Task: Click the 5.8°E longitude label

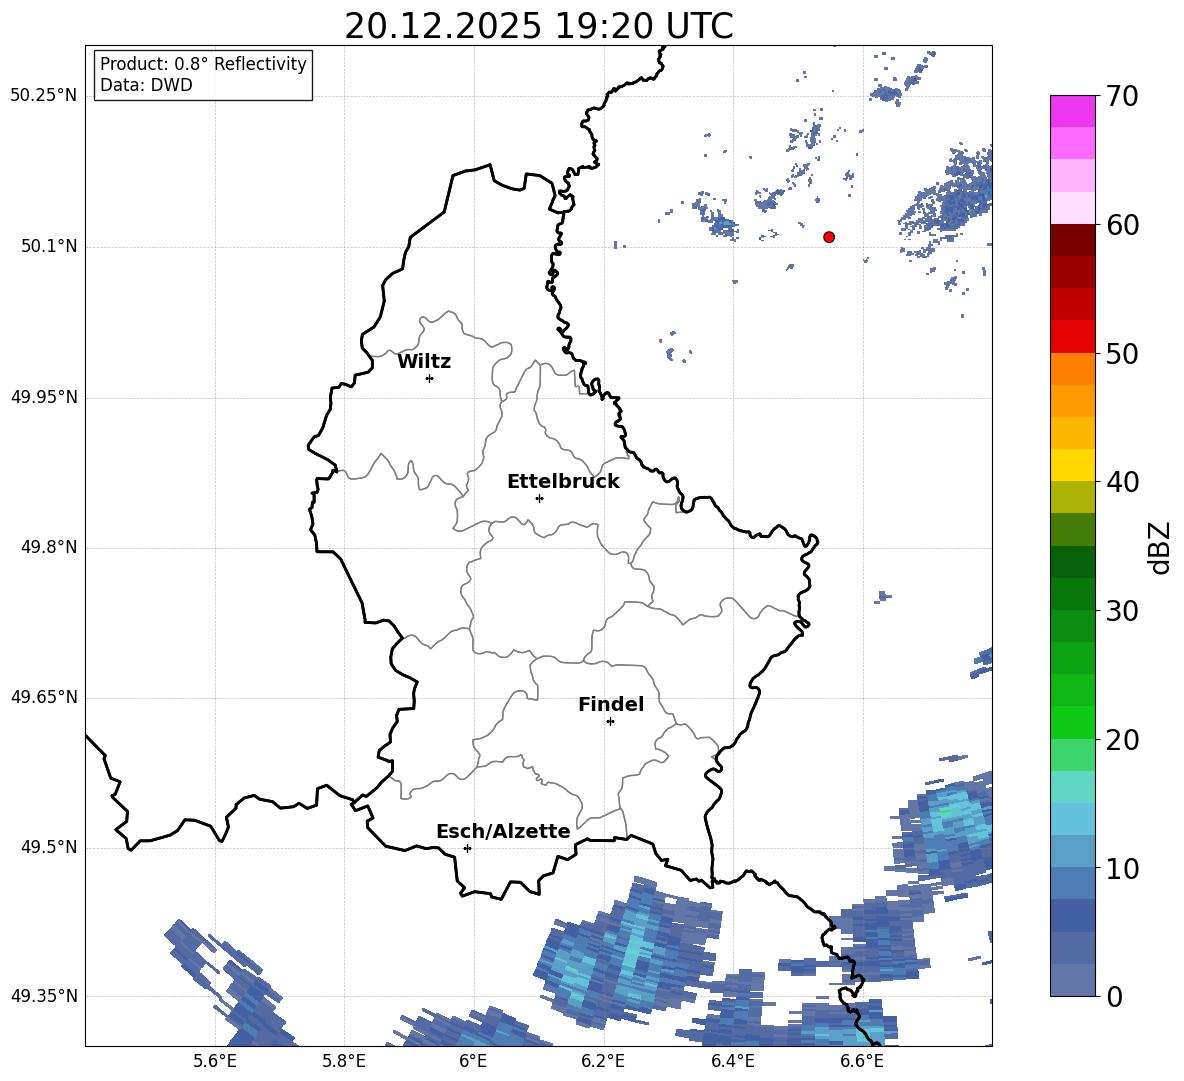Action: tap(344, 1061)
